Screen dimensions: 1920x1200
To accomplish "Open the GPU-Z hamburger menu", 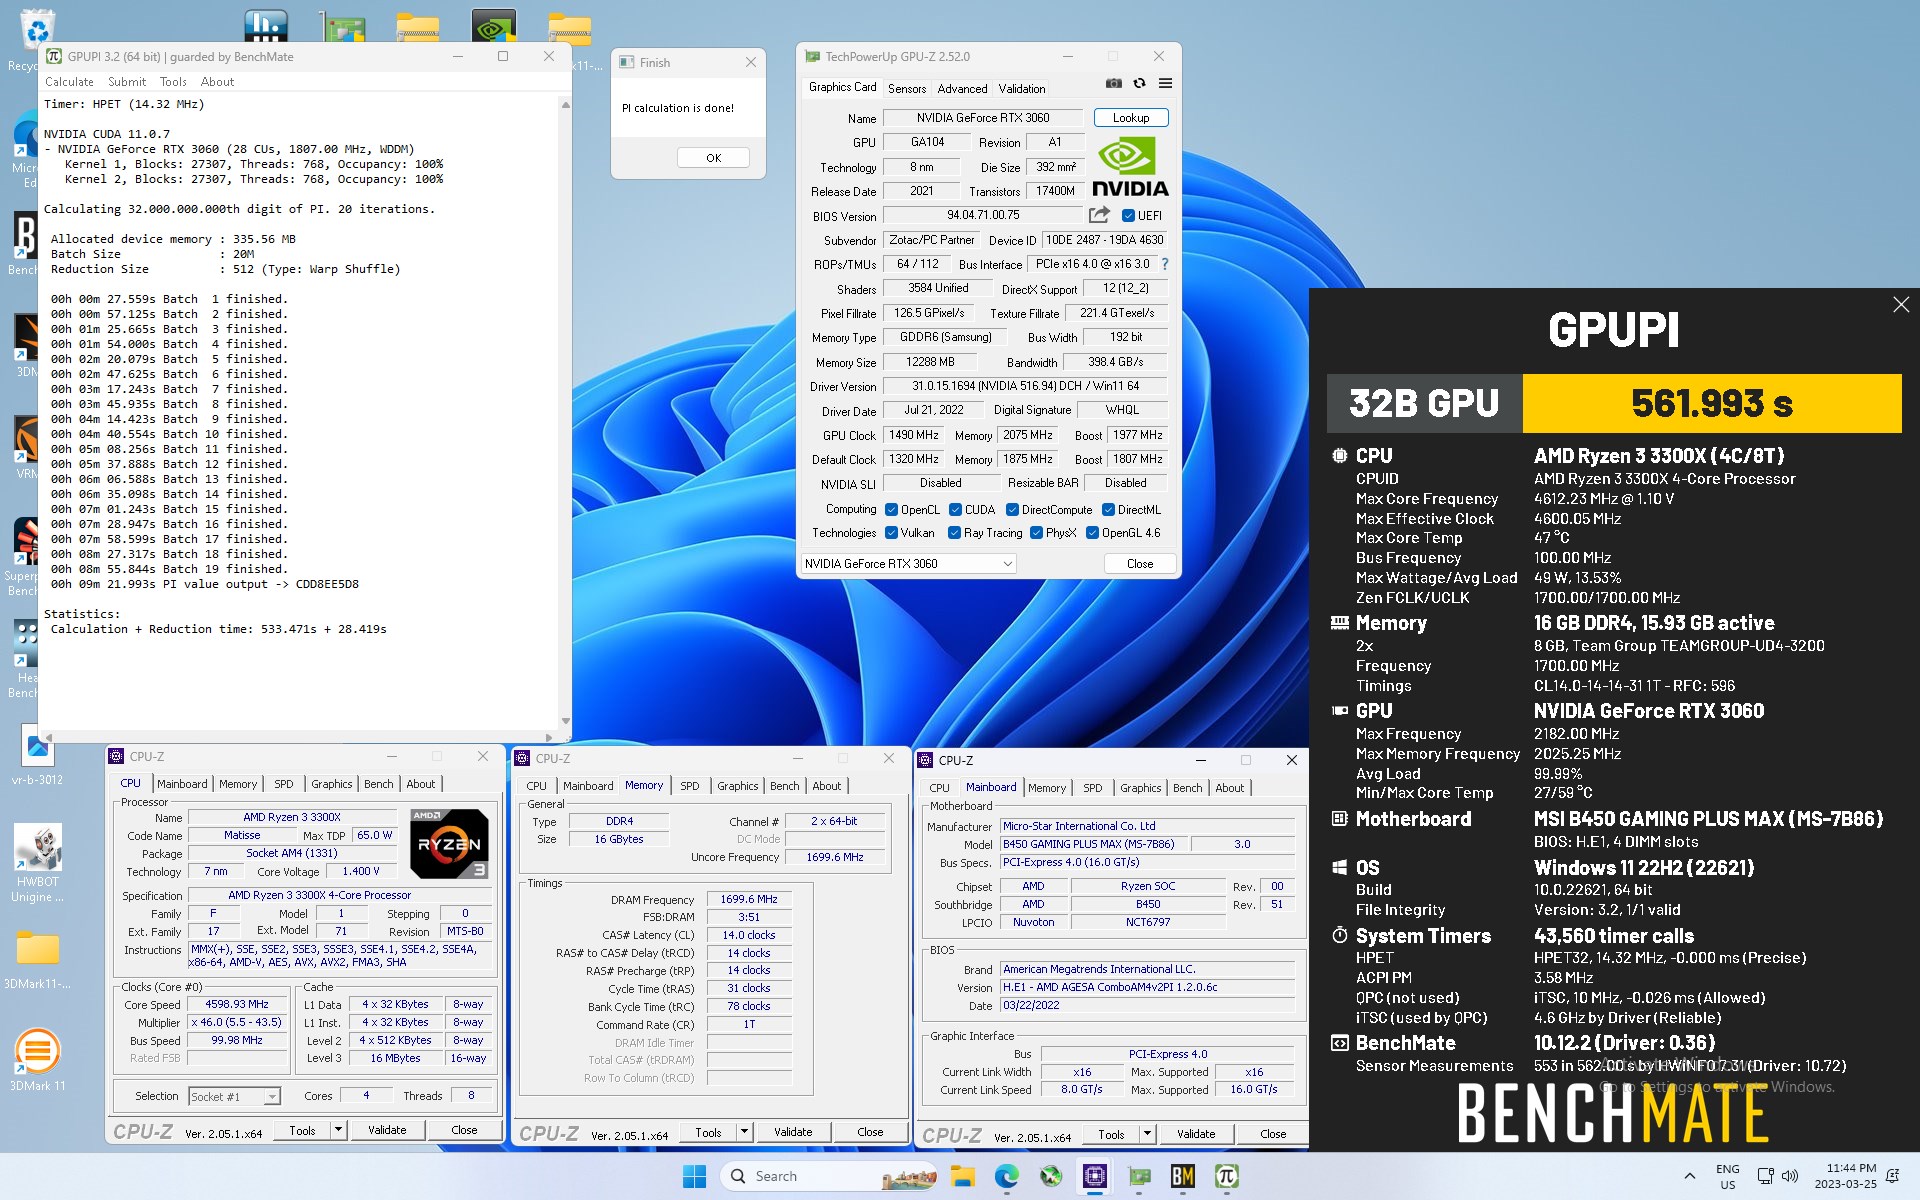I will tap(1165, 84).
